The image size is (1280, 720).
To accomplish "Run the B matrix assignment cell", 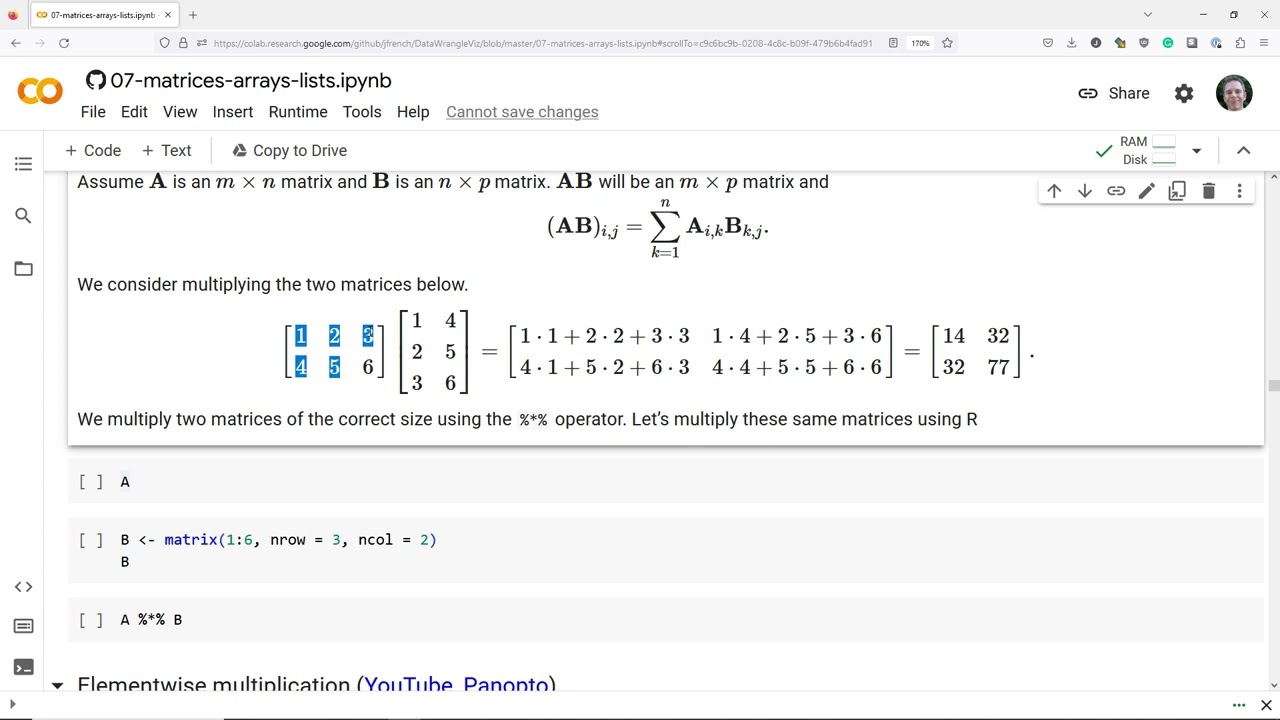I will tap(91, 540).
